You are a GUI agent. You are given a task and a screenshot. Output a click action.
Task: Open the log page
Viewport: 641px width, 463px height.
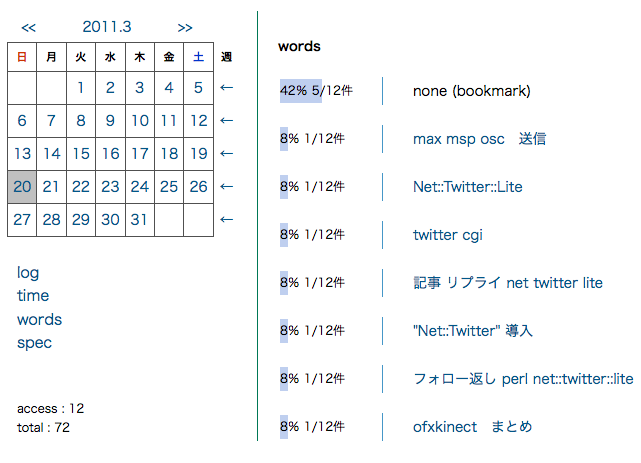(28, 272)
